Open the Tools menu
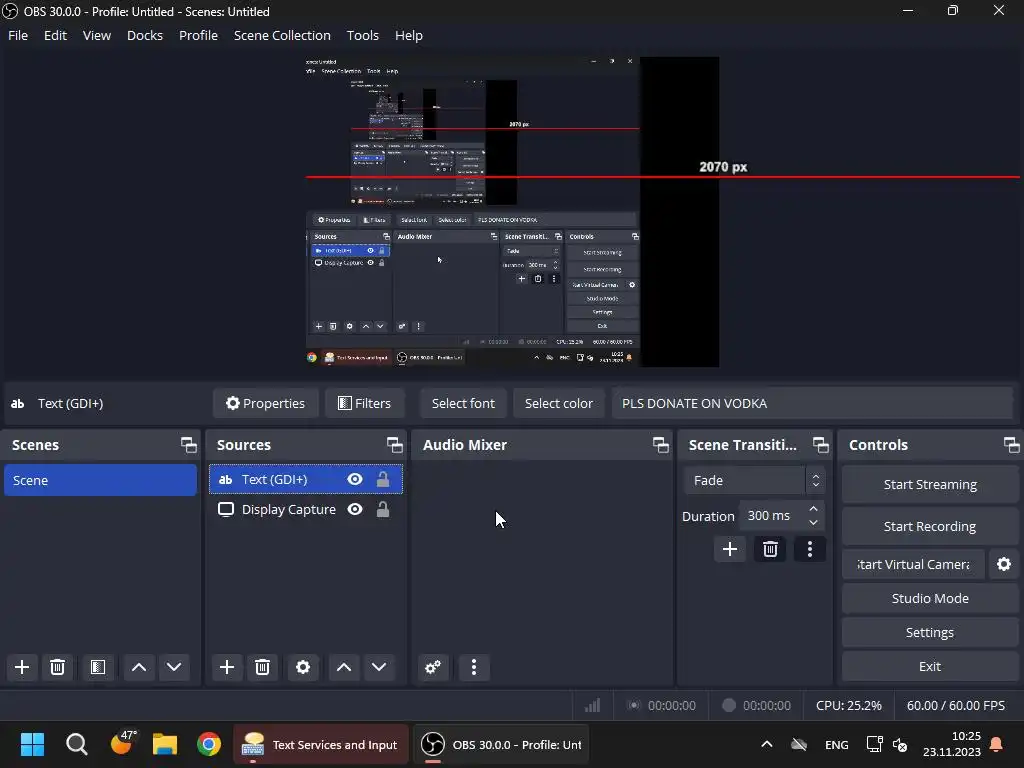The image size is (1024, 768). (362, 35)
